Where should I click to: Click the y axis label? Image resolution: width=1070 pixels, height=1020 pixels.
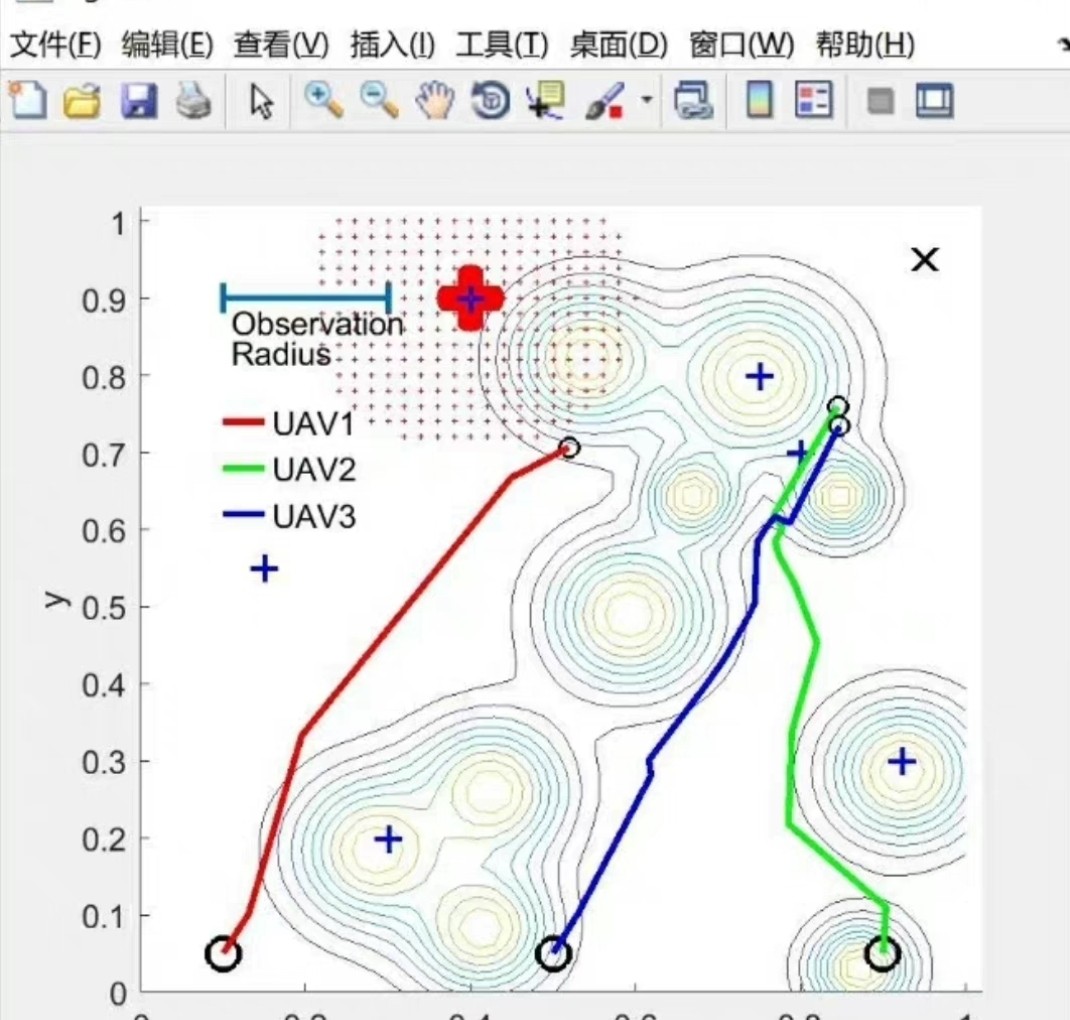pyautogui.click(x=57, y=599)
